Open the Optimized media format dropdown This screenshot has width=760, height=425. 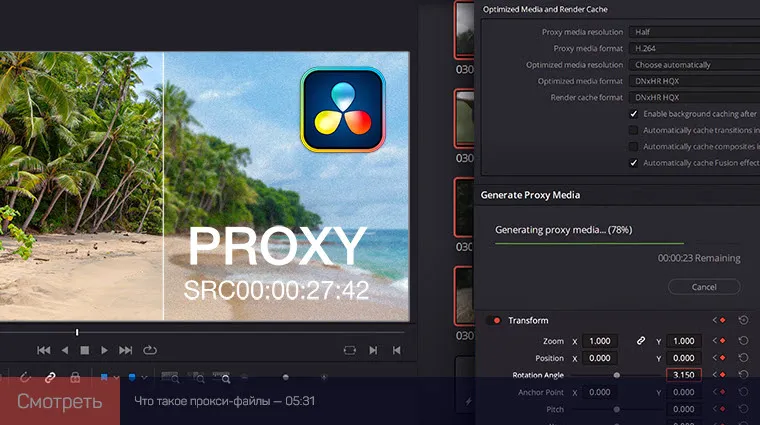point(694,81)
